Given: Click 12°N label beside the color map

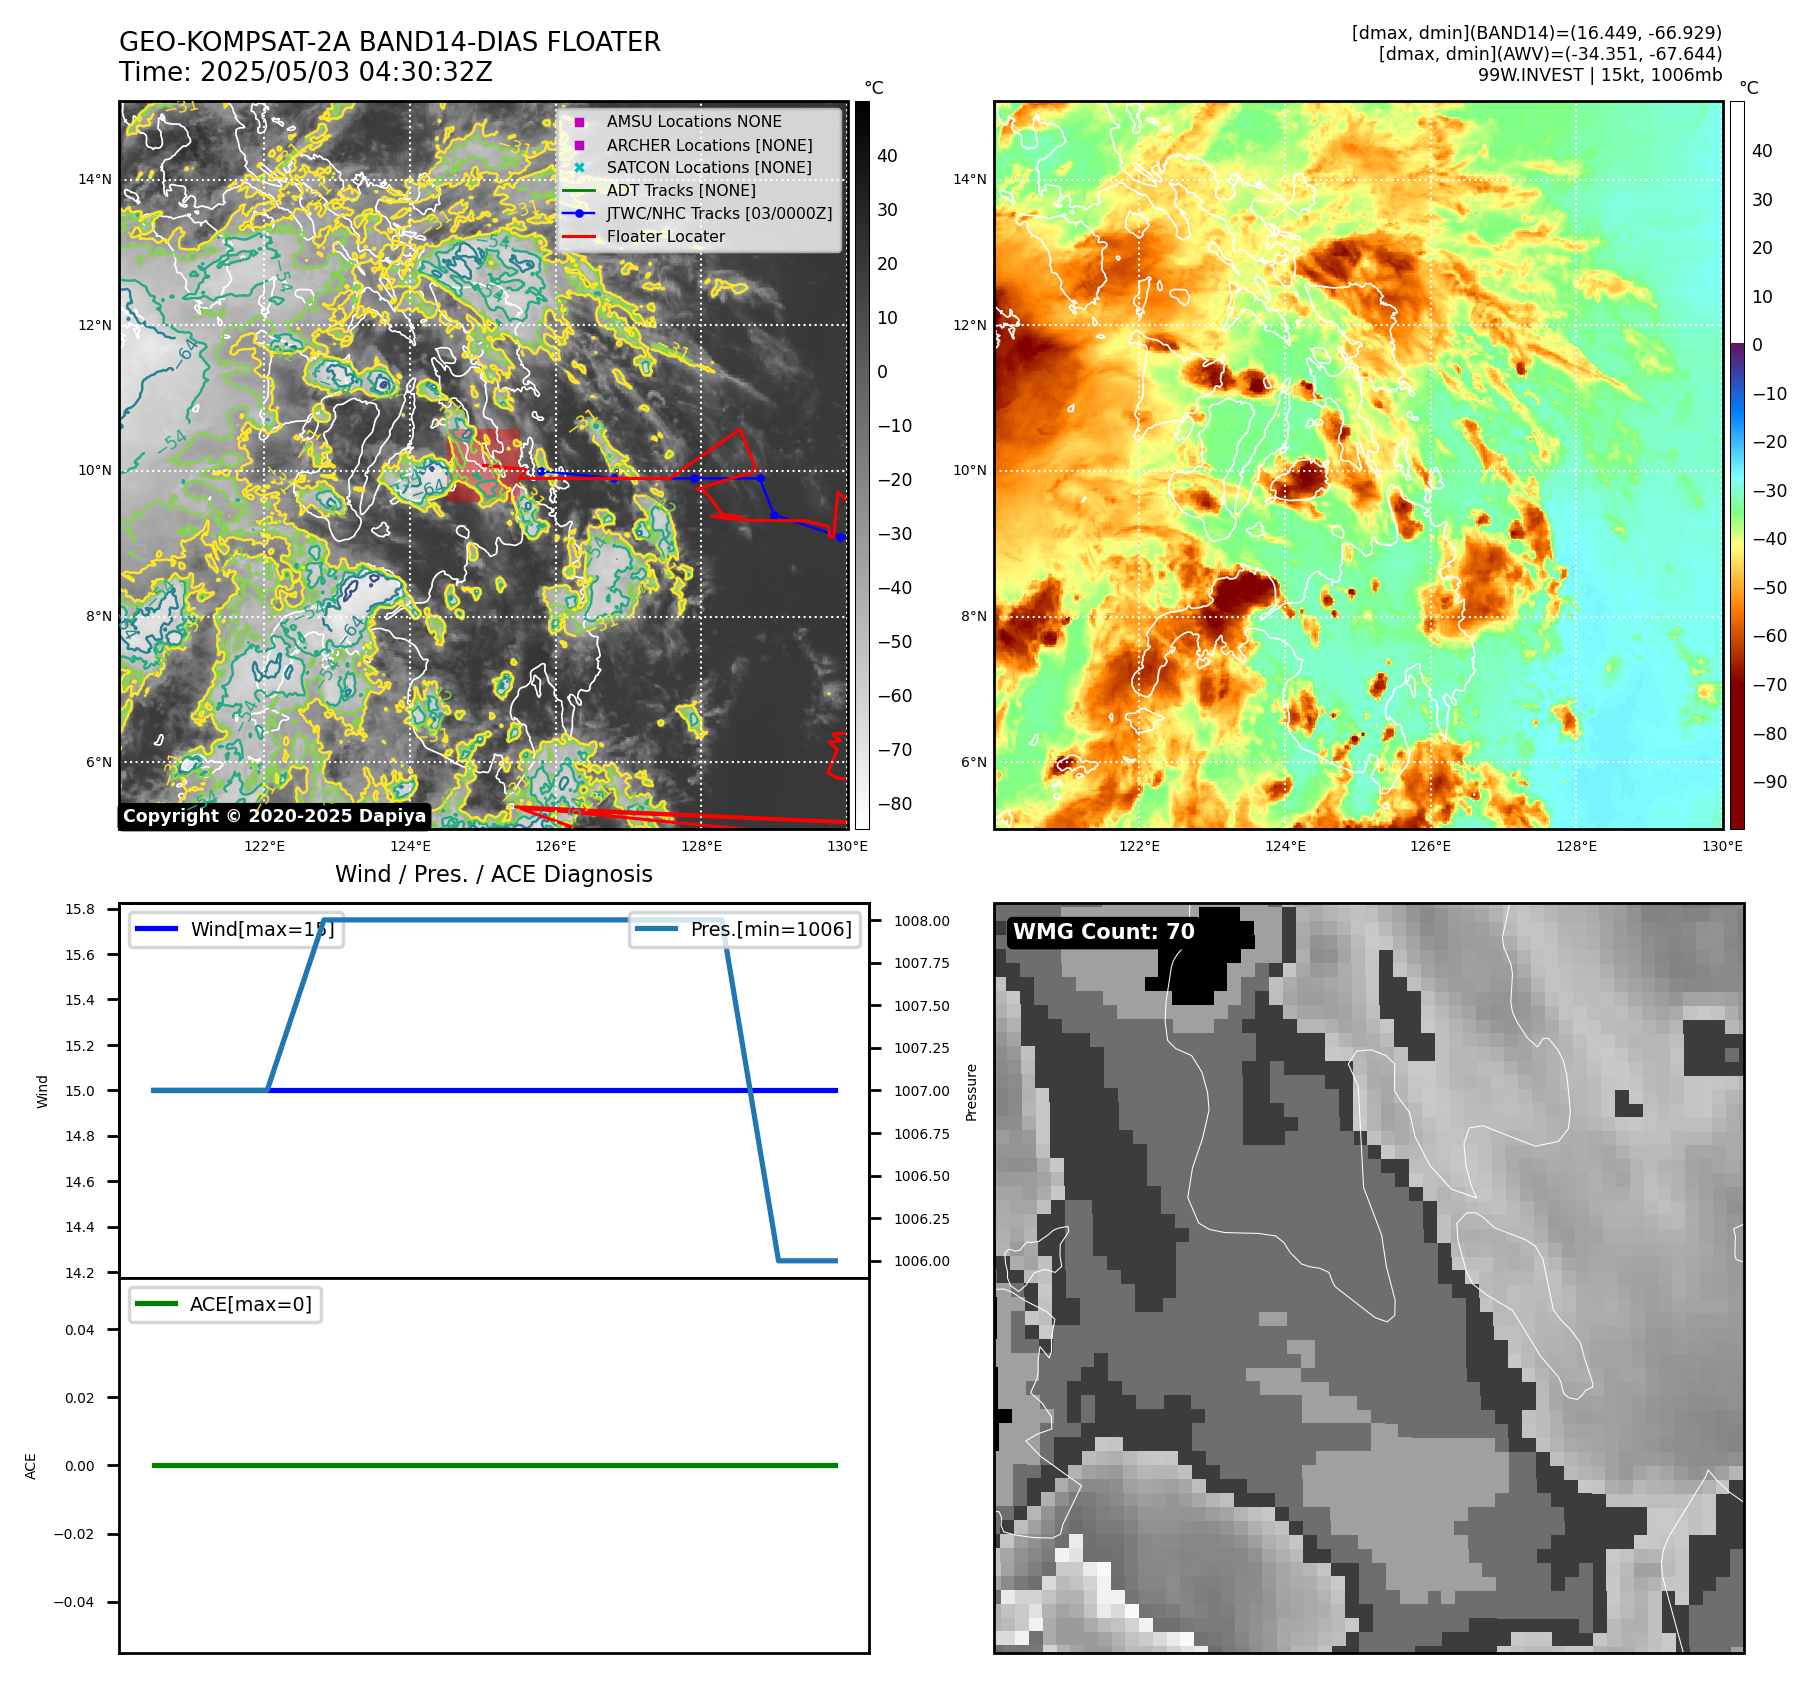Looking at the screenshot, I should pos(969,325).
